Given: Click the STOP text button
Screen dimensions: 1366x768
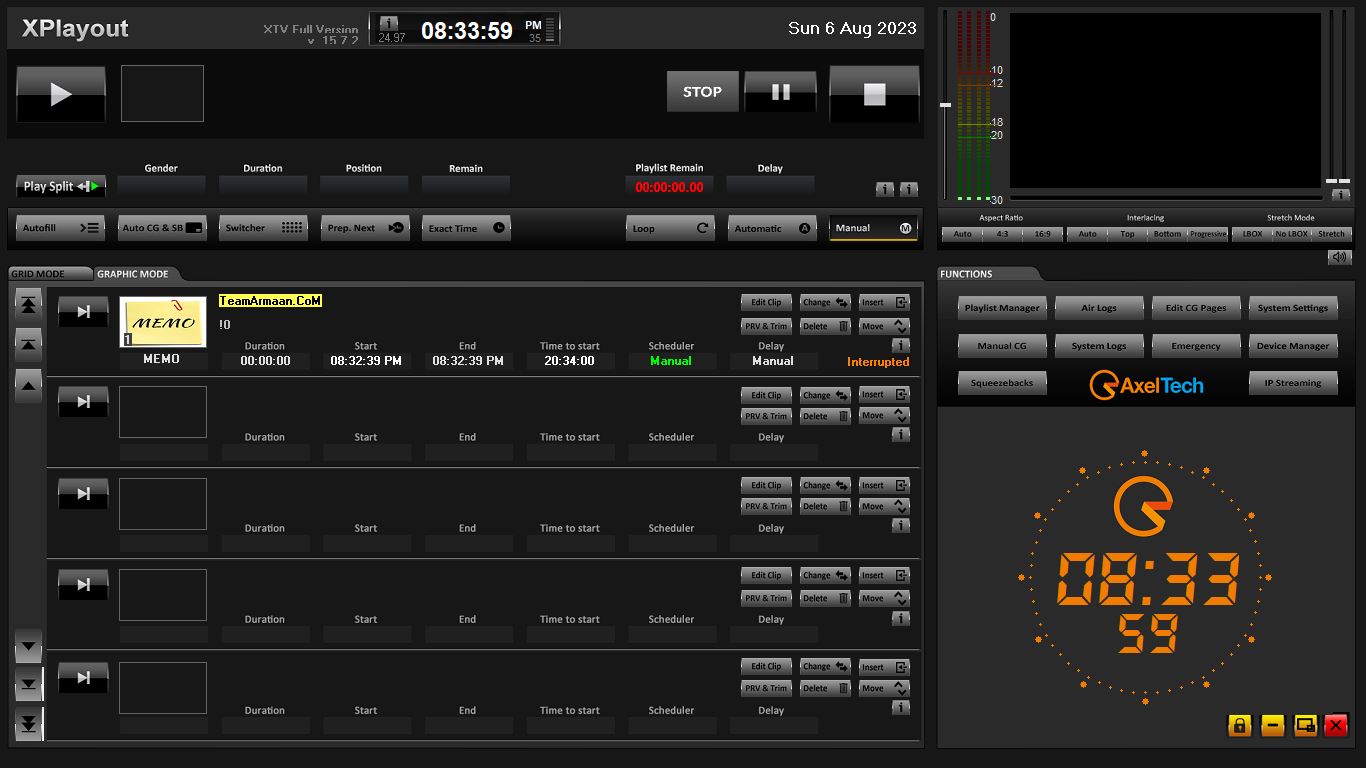Looking at the screenshot, I should (x=702, y=92).
